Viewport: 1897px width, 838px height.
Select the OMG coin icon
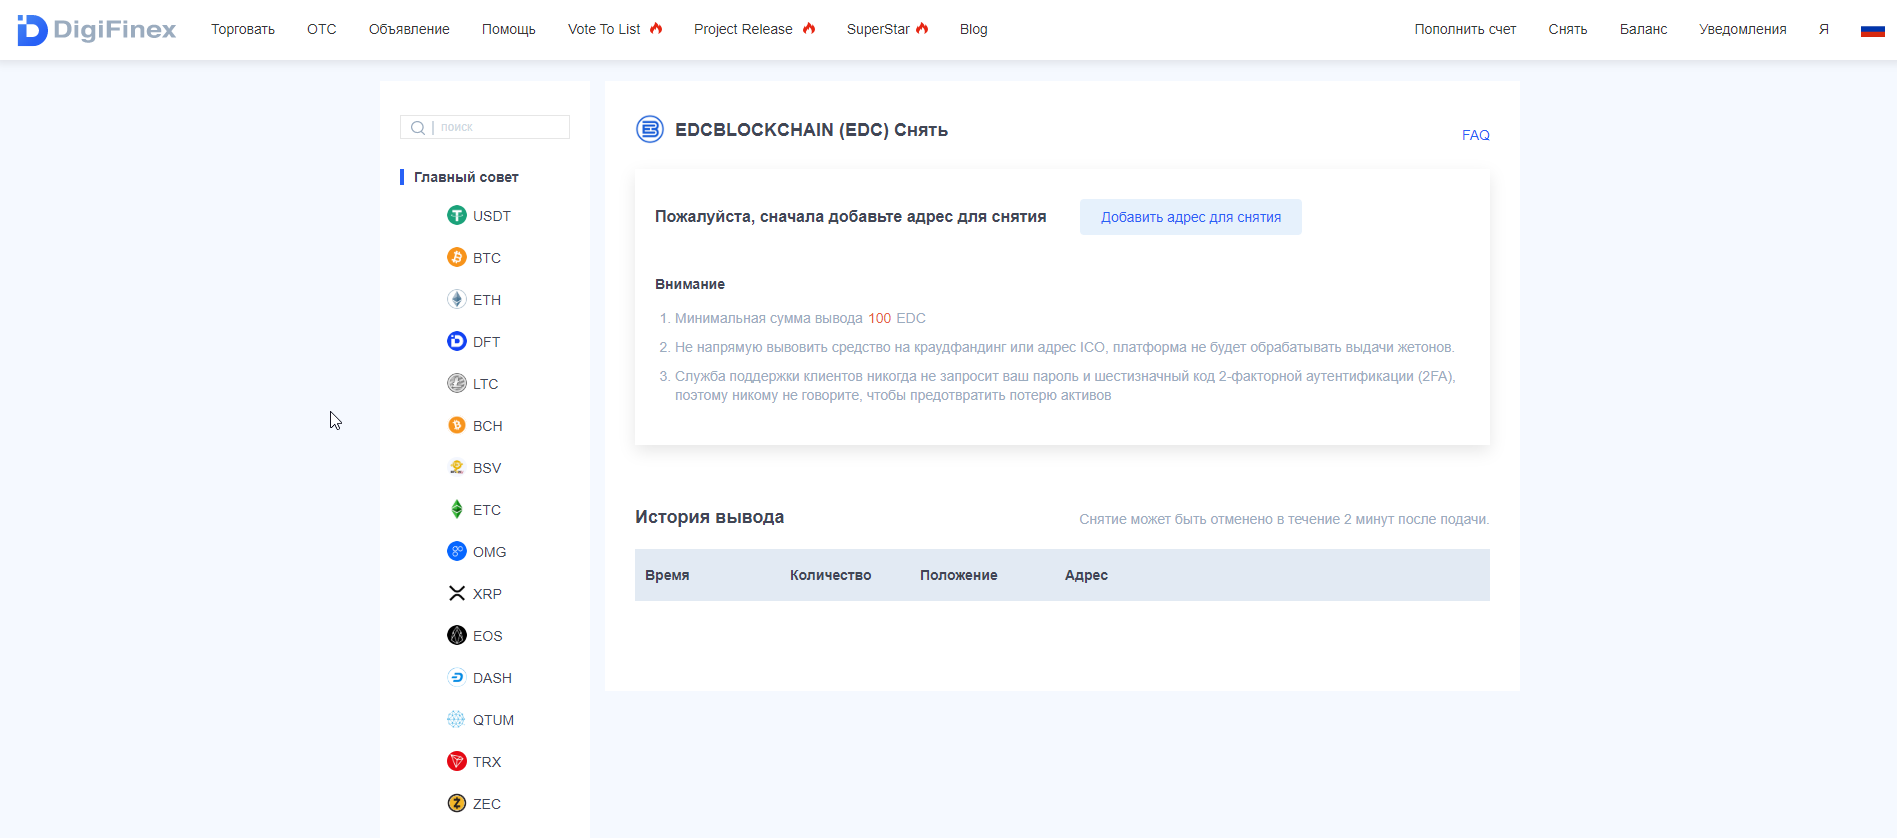(457, 551)
